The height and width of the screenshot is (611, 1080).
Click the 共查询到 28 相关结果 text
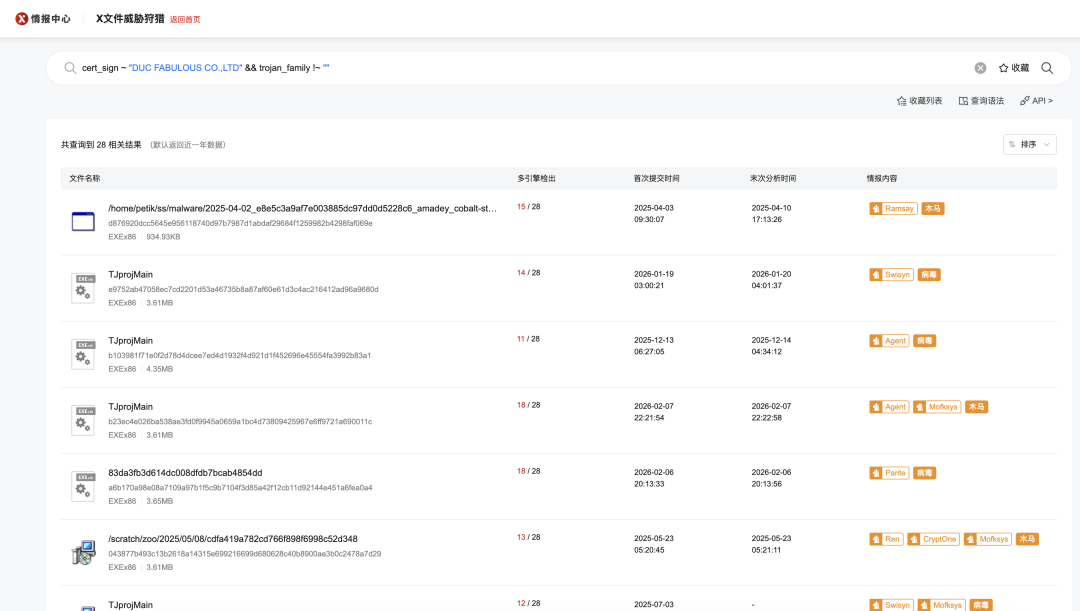coord(101,145)
